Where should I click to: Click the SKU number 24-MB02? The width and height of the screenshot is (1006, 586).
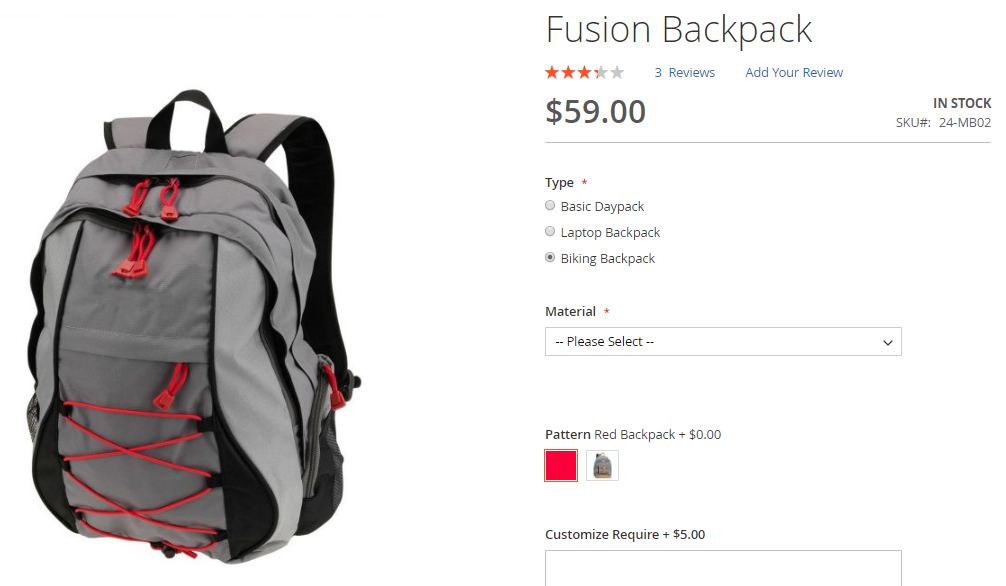[x=965, y=123]
